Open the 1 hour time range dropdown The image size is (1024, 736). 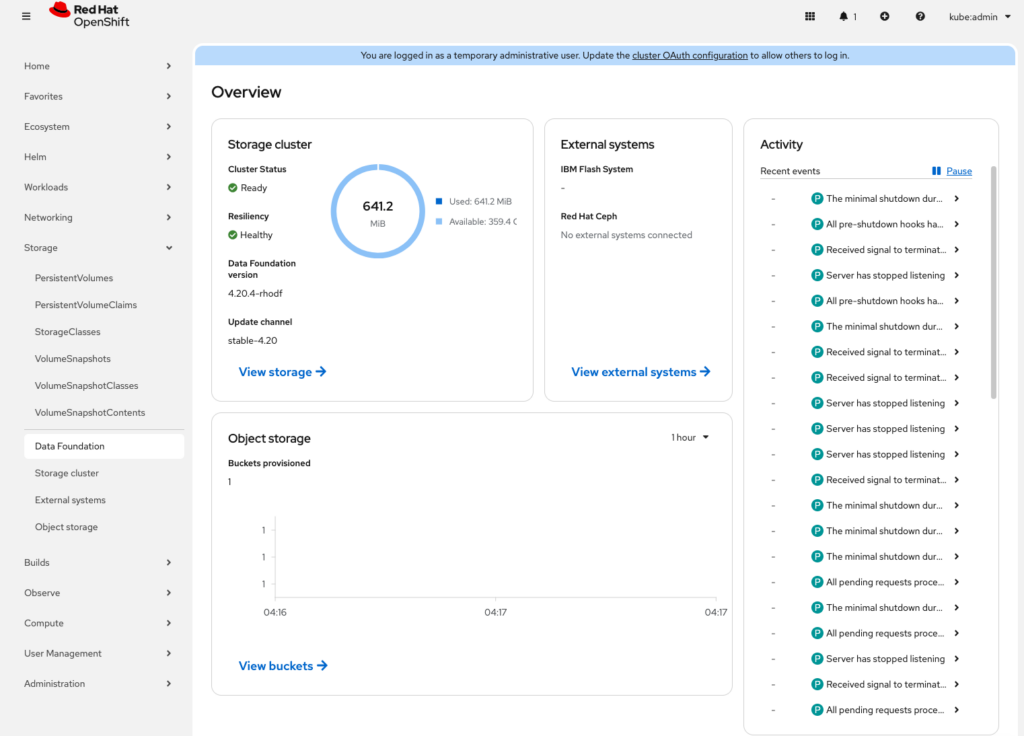[x=690, y=437]
